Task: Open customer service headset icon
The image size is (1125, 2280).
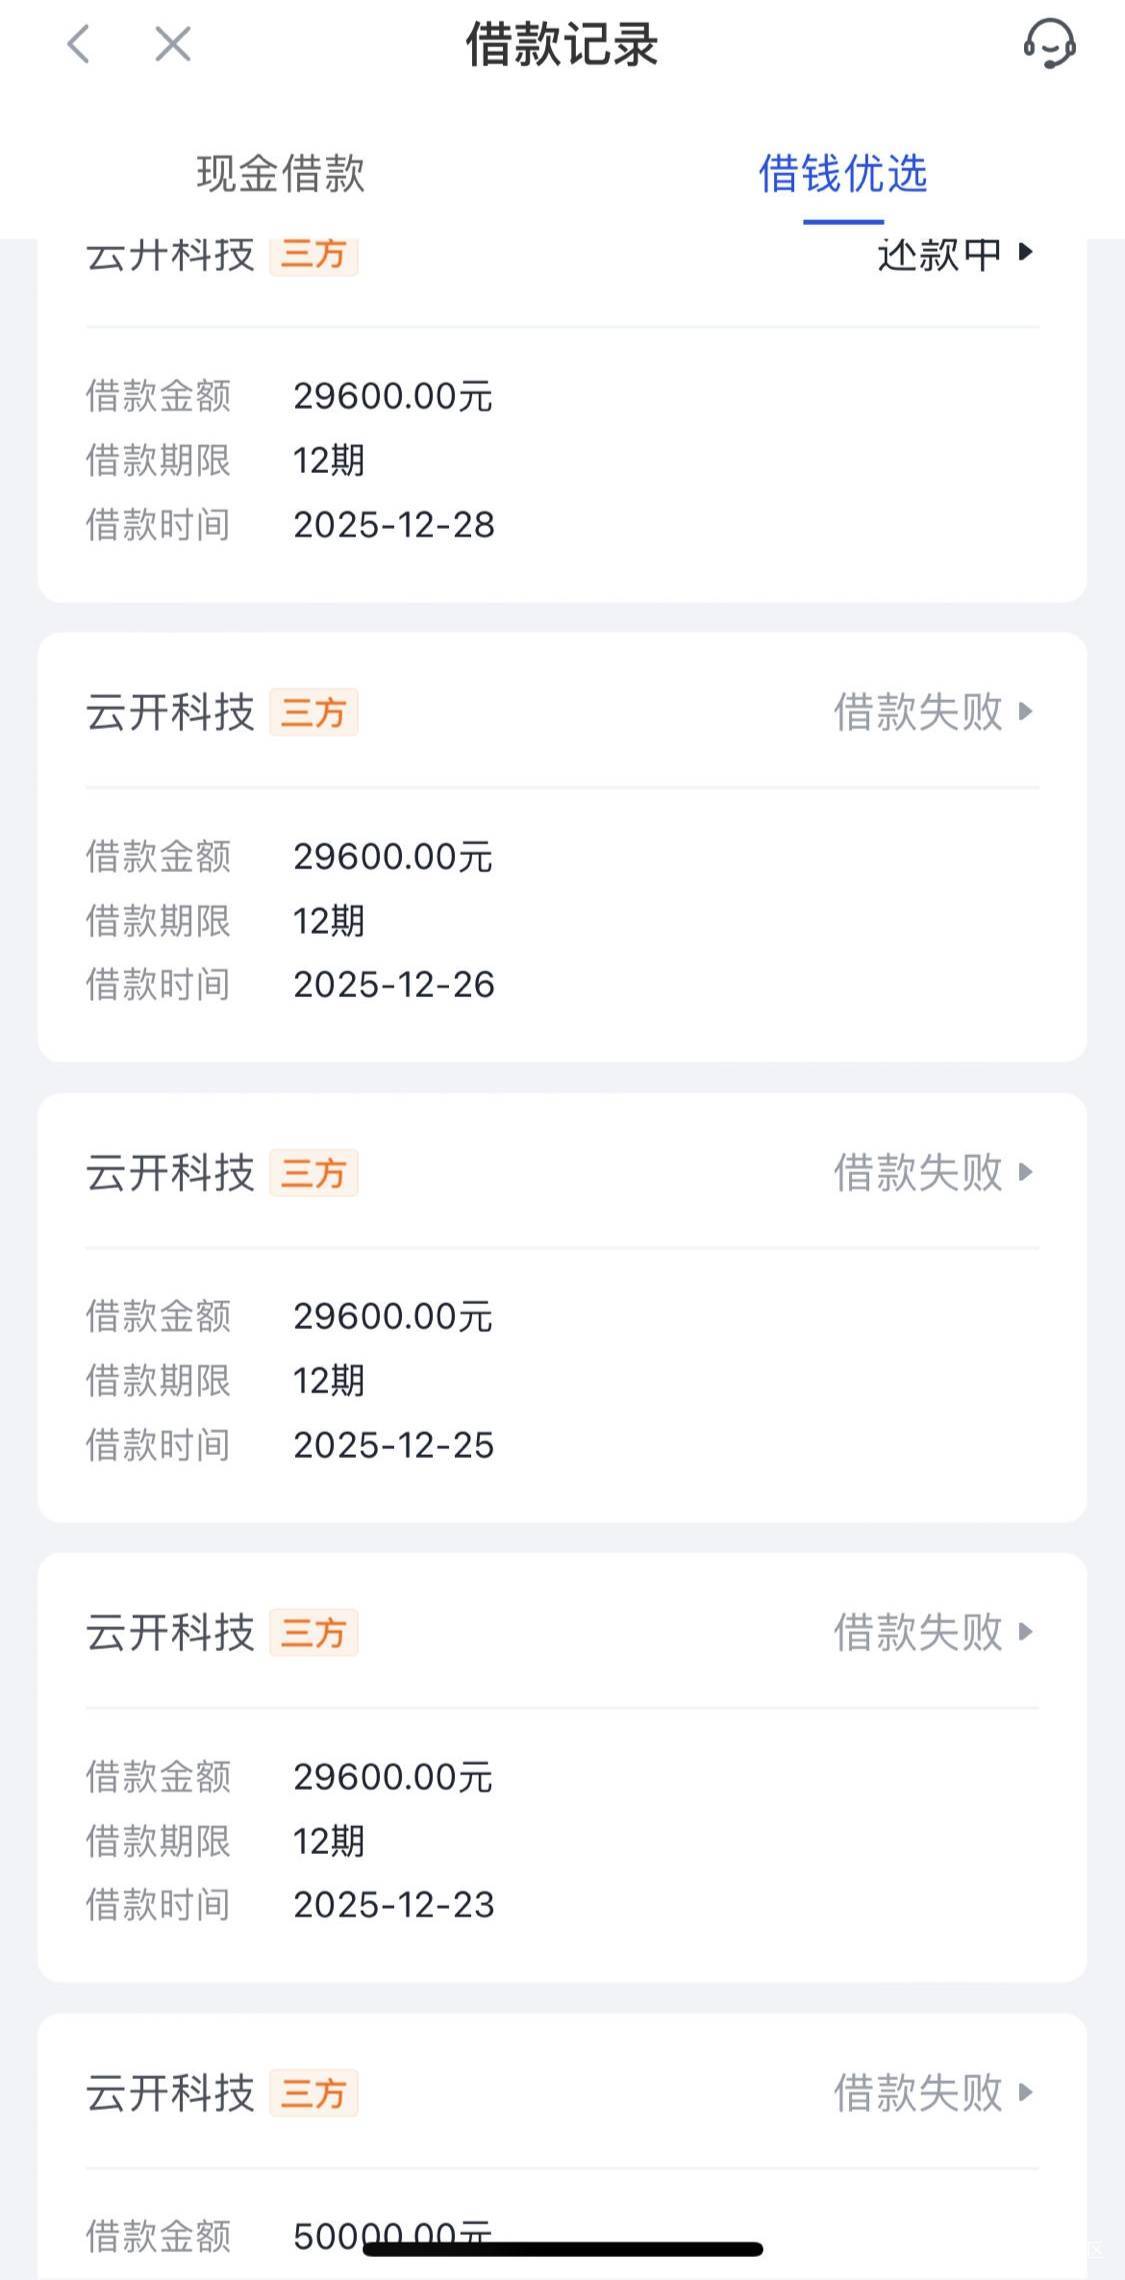Action: pos(1048,45)
